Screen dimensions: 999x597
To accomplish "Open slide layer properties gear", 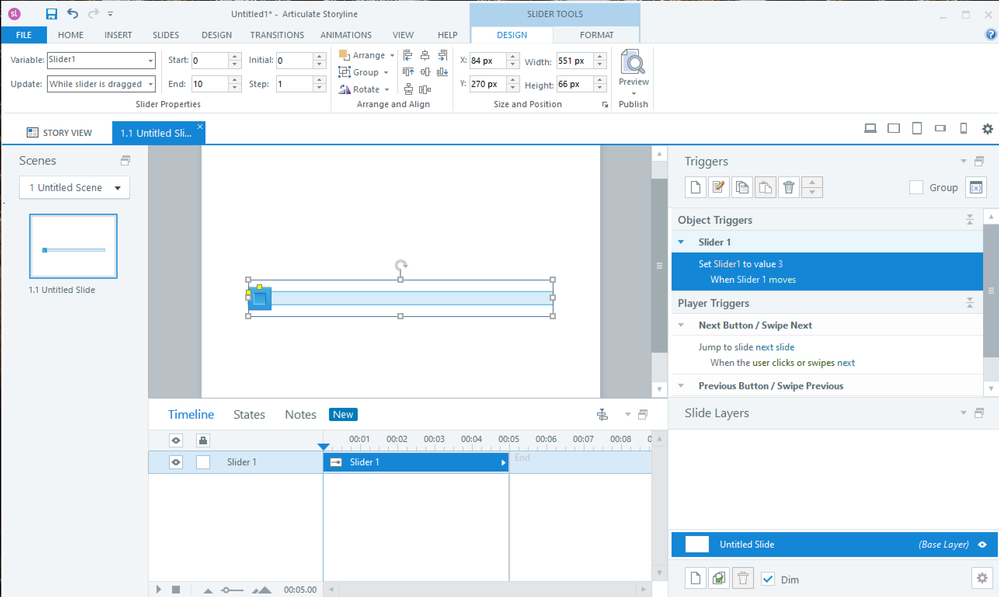I will (980, 578).
